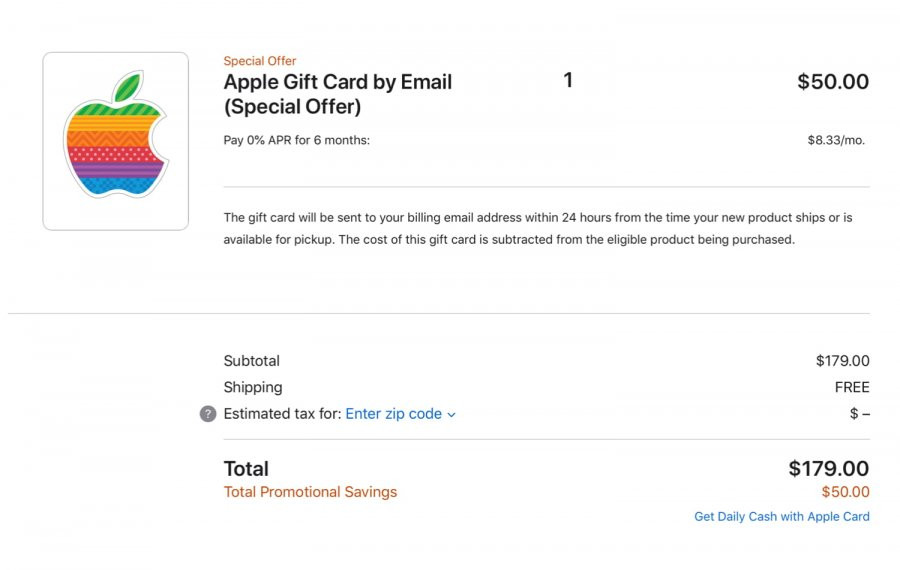Click the bold Total label
This screenshot has width=900, height=570.
(x=246, y=469)
